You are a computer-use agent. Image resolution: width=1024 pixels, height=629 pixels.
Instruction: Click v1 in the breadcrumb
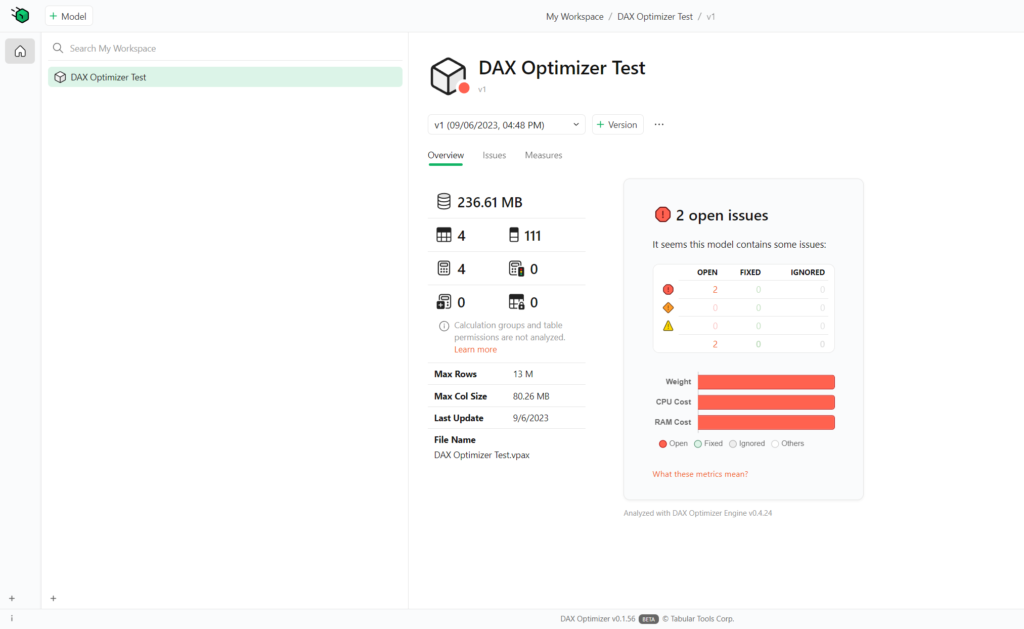[x=711, y=17]
